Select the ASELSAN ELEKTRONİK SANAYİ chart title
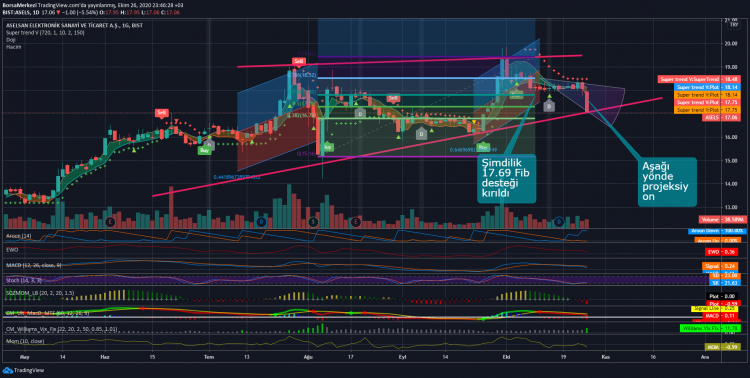The width and height of the screenshot is (750, 378). click(x=74, y=25)
